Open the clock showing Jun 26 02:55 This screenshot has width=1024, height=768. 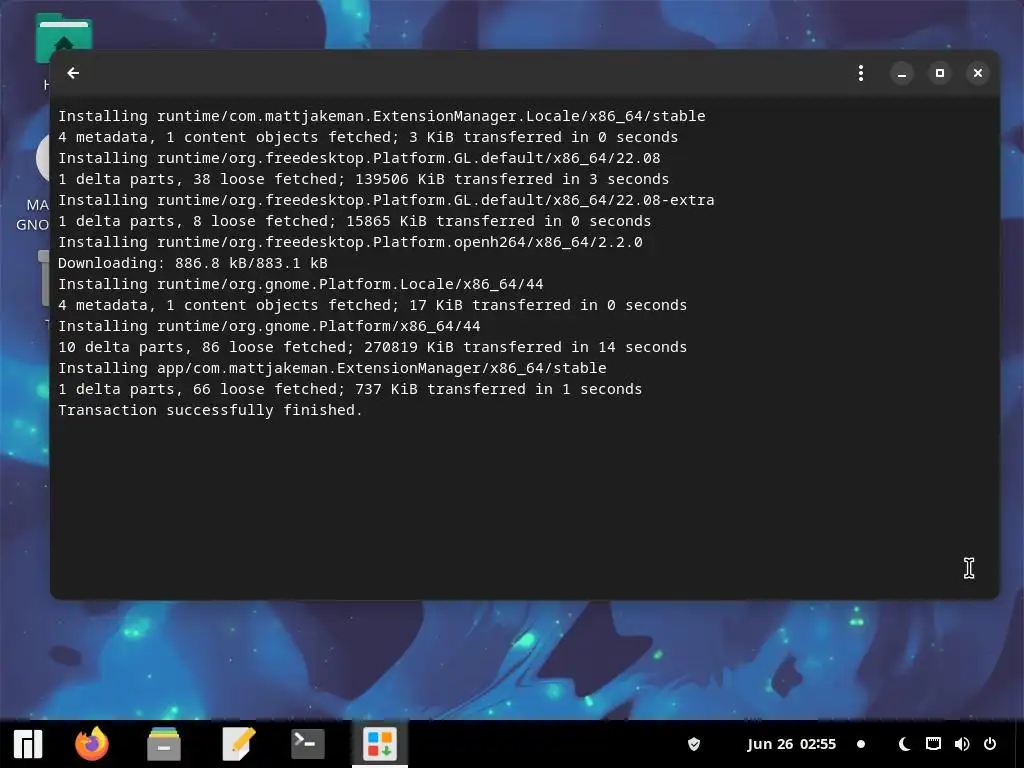[x=792, y=744]
